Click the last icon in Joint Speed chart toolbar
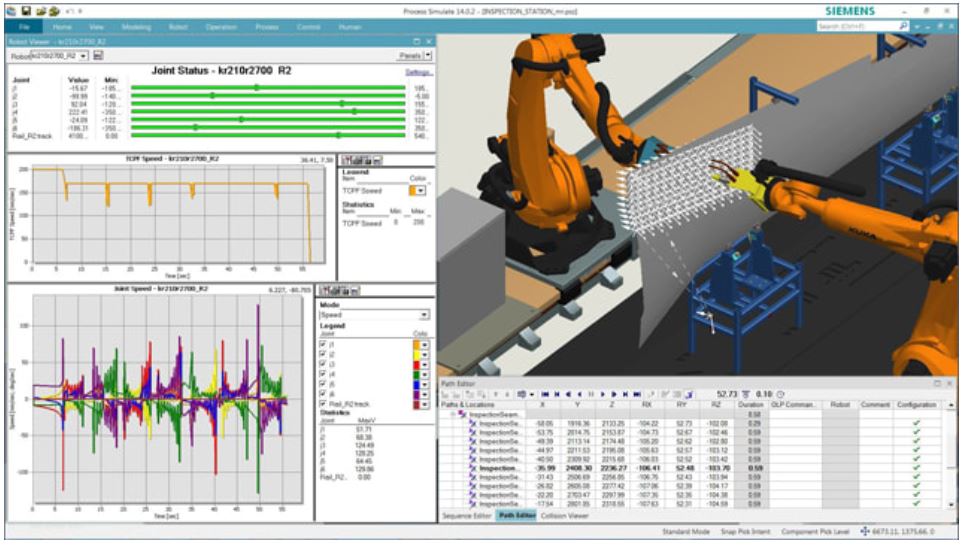Image resolution: width=973 pixels, height=554 pixels. (356, 290)
